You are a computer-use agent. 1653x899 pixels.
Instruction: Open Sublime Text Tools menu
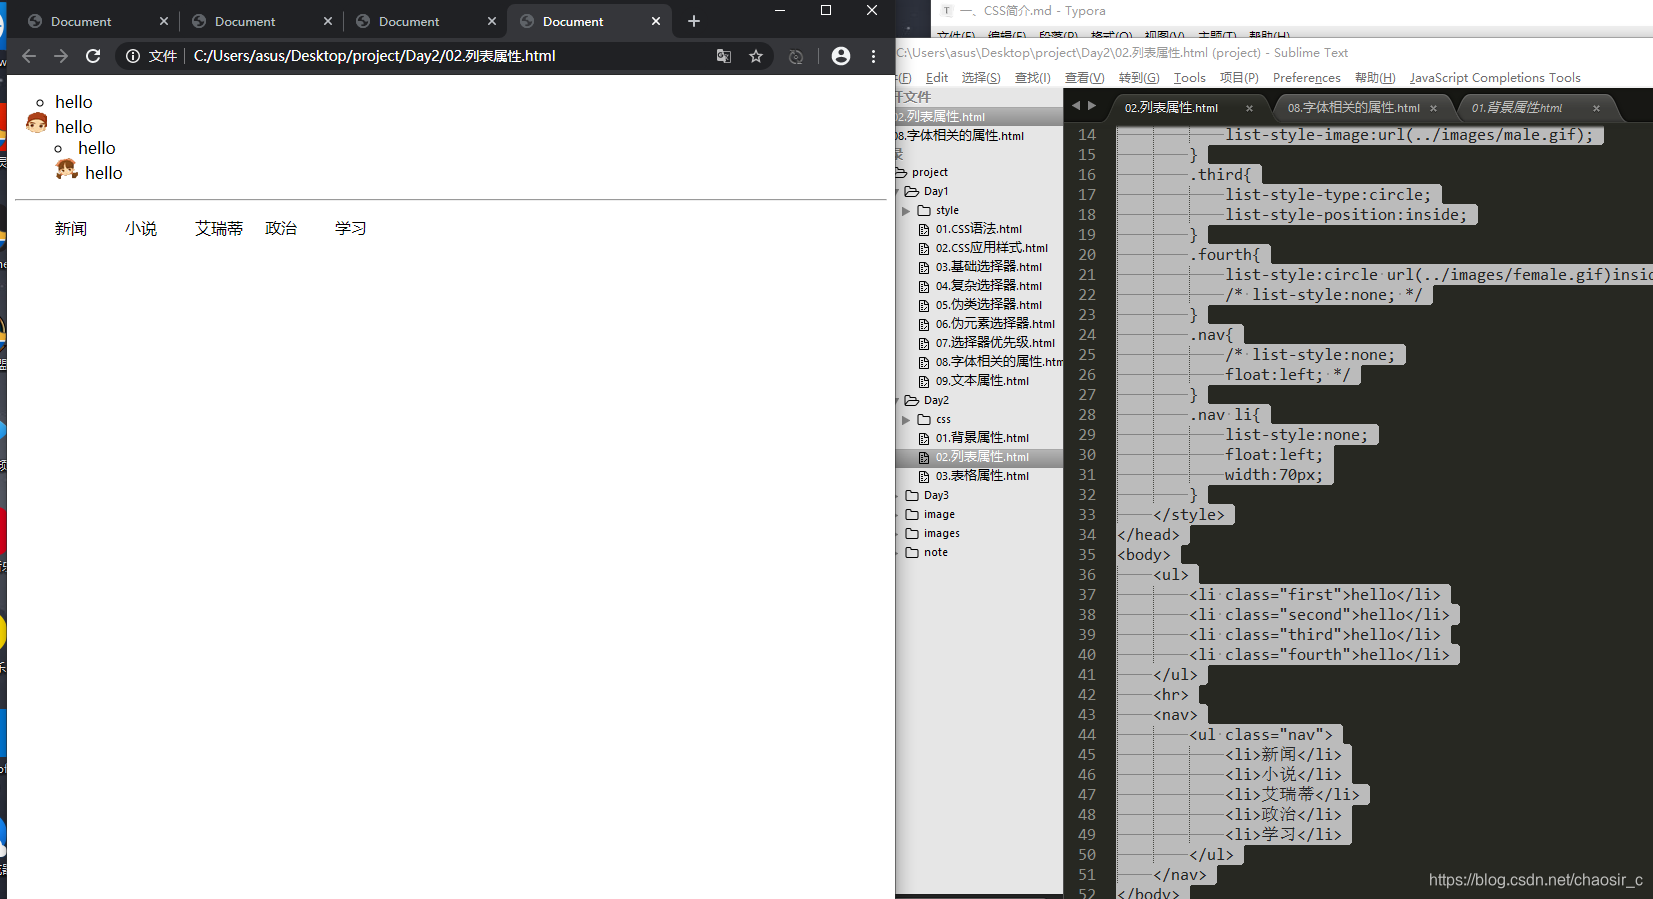[x=1190, y=78]
